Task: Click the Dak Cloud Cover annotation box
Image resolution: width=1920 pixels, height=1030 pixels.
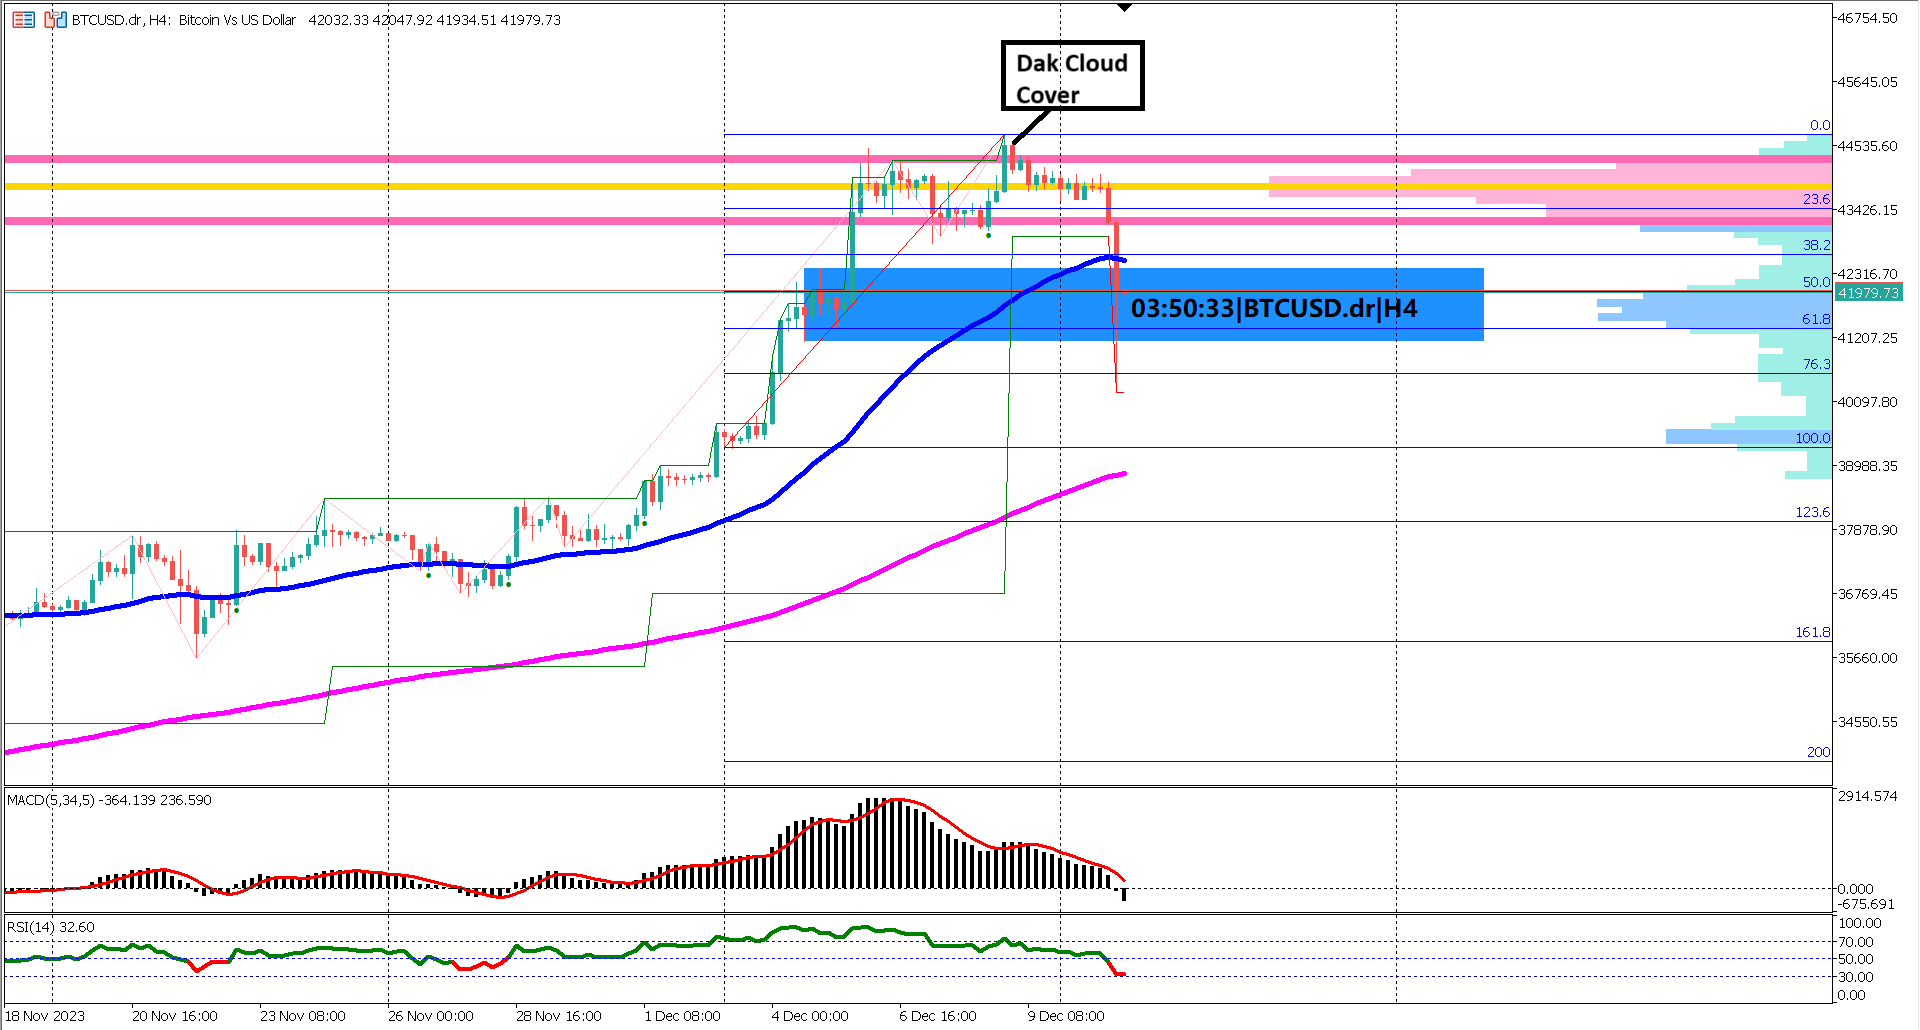Action: pos(1071,75)
